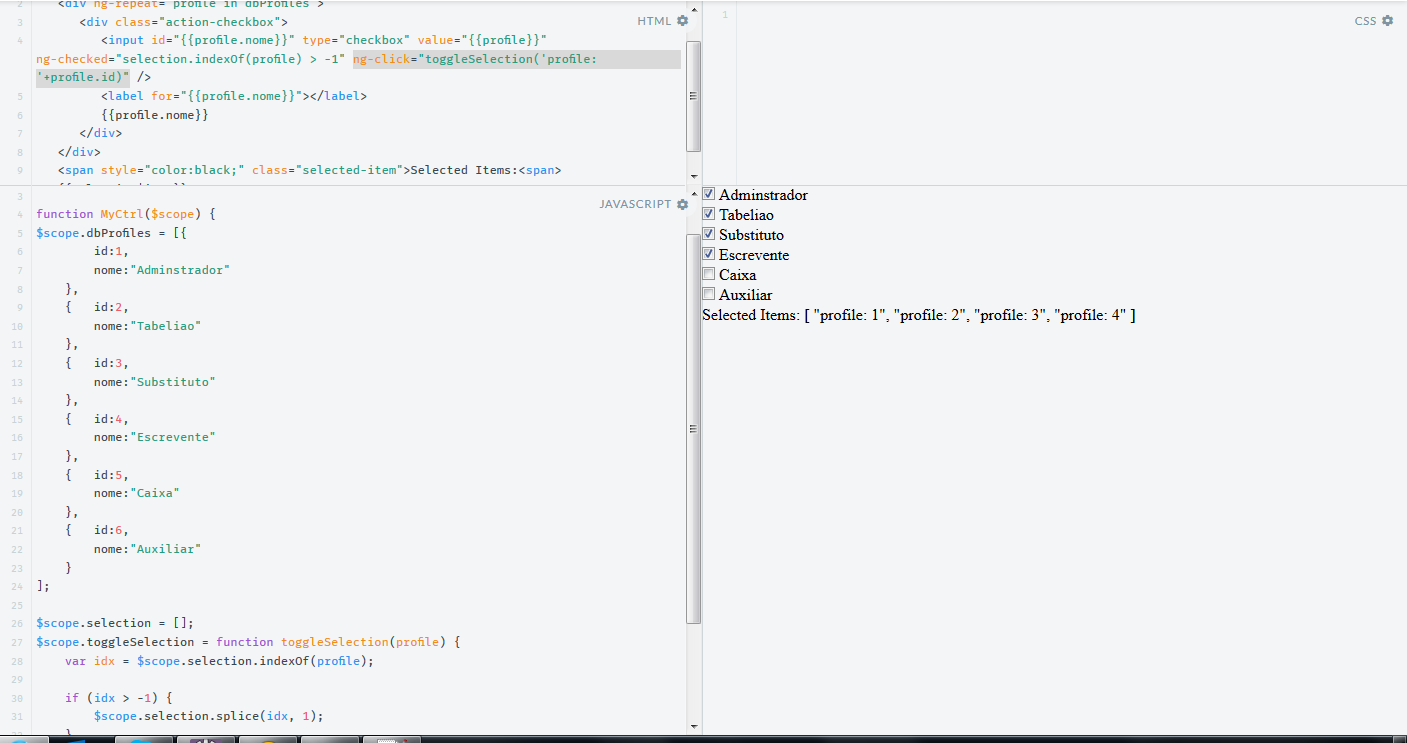1407x743 pixels.
Task: Click the HTML line '{{profile.nome}}'
Action: [x=155, y=115]
